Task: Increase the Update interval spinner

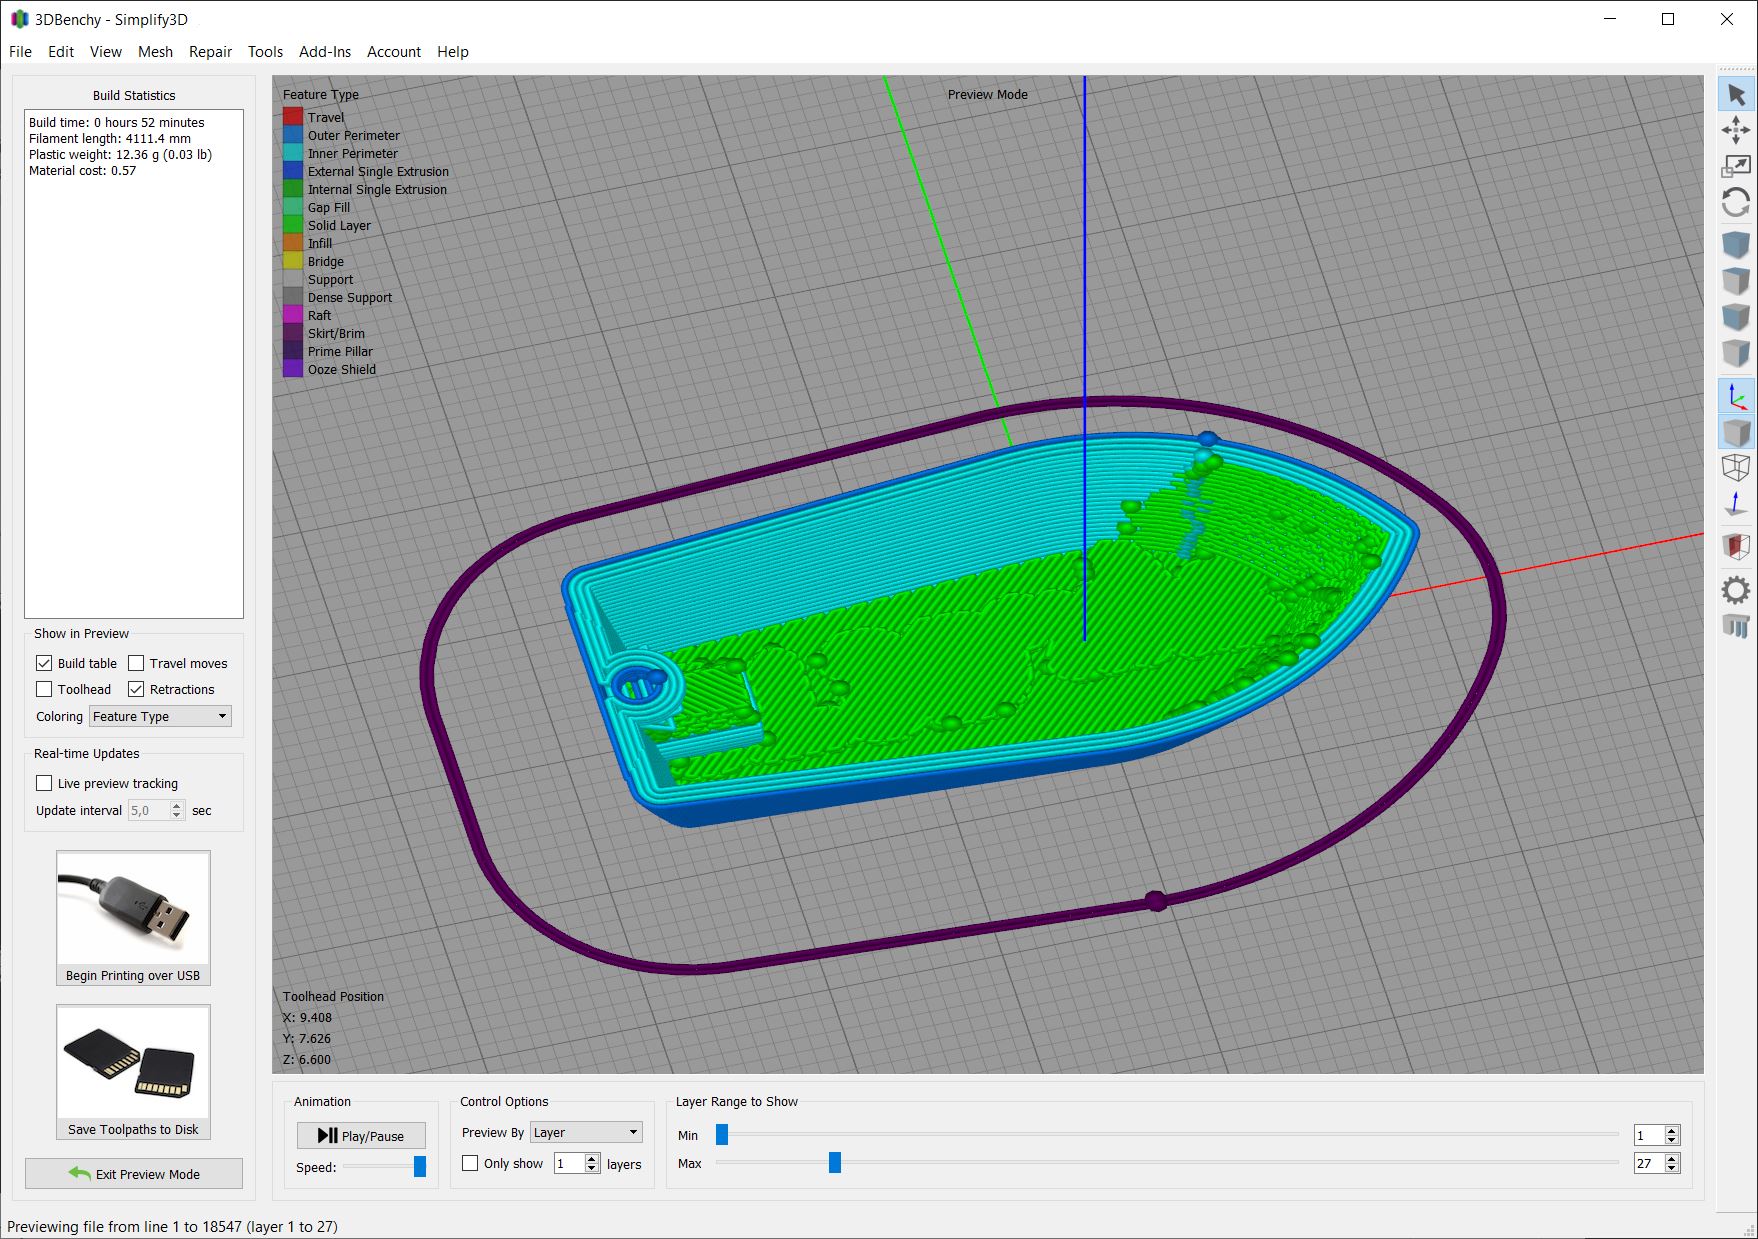Action: coord(177,805)
